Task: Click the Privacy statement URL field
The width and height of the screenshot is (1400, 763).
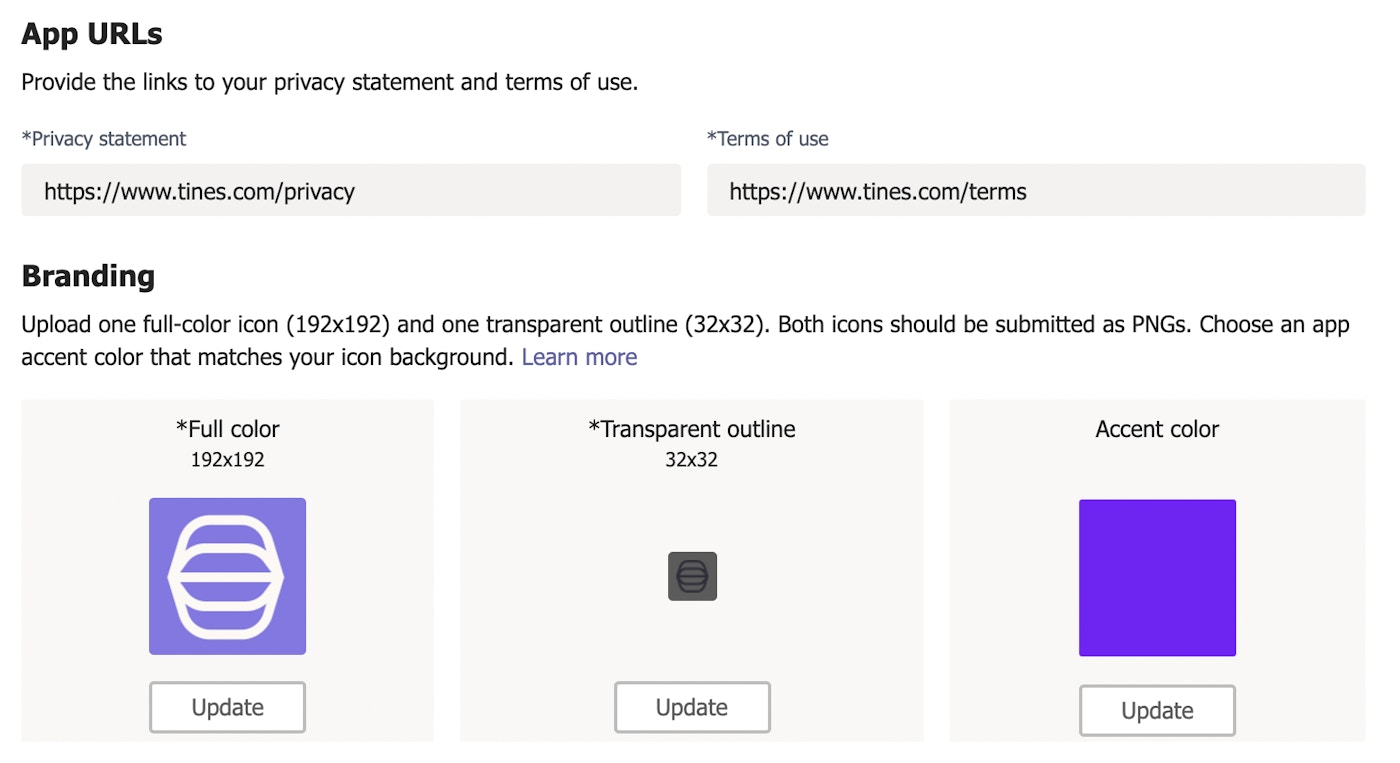Action: pyautogui.click(x=351, y=191)
